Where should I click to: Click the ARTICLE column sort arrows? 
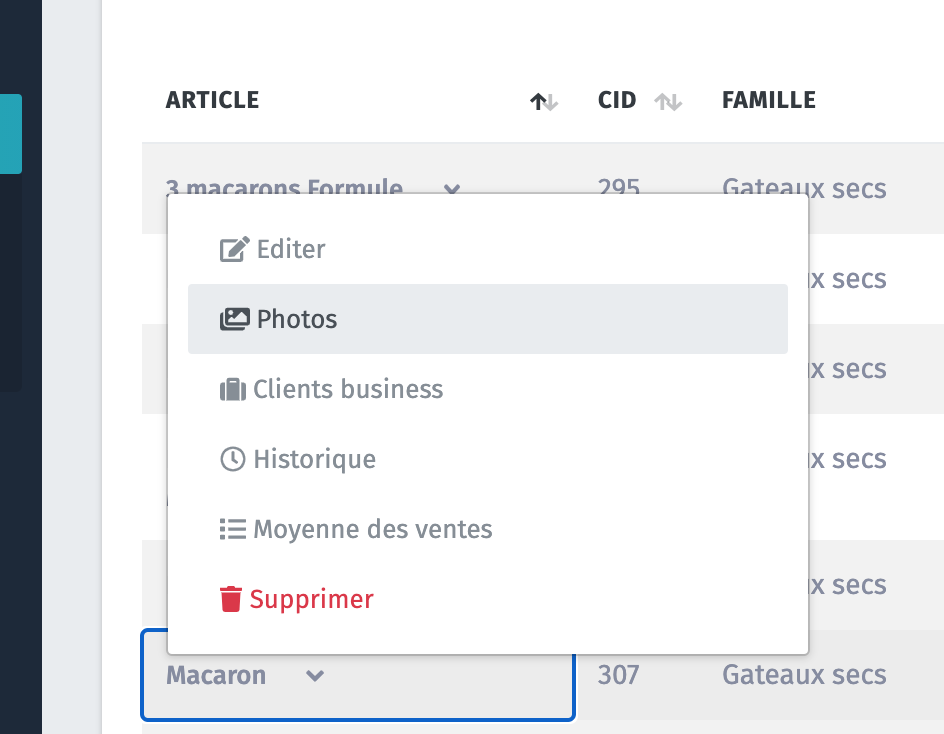(543, 101)
